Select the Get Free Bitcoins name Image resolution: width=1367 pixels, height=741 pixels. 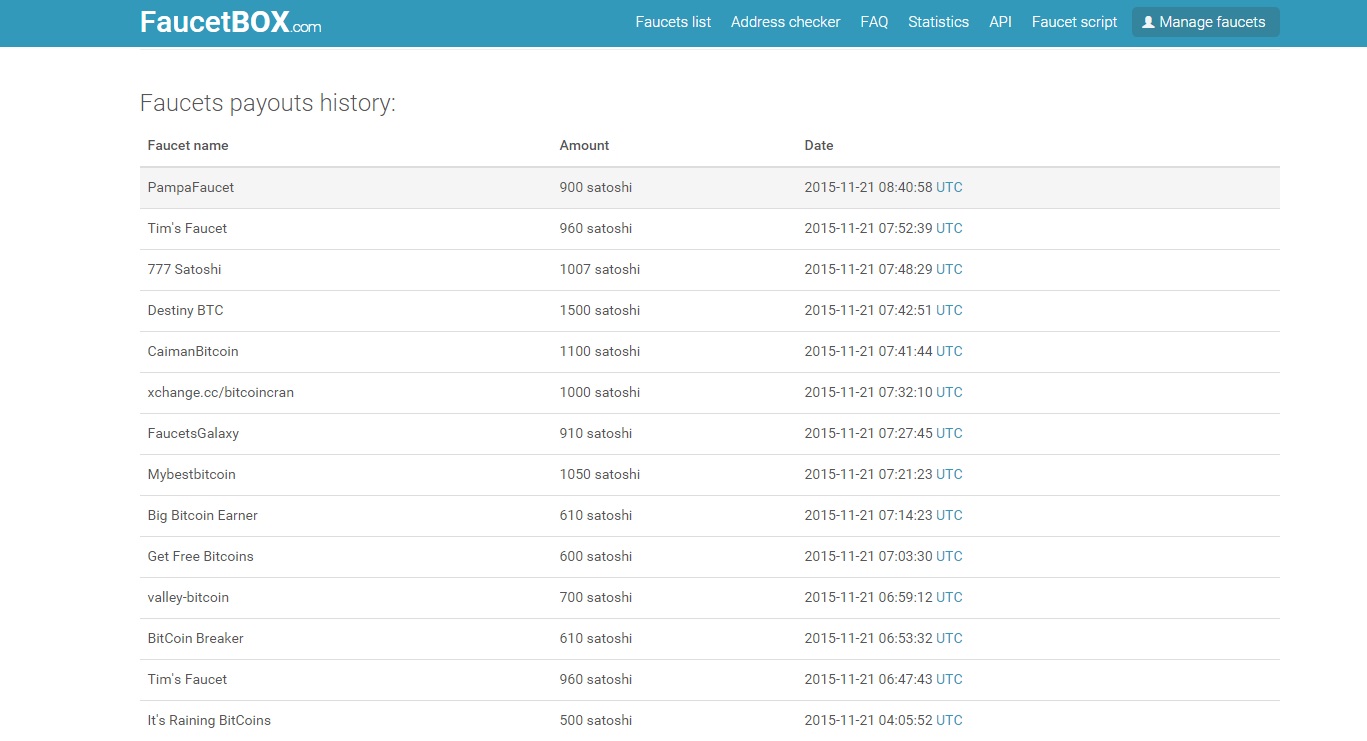(x=200, y=556)
